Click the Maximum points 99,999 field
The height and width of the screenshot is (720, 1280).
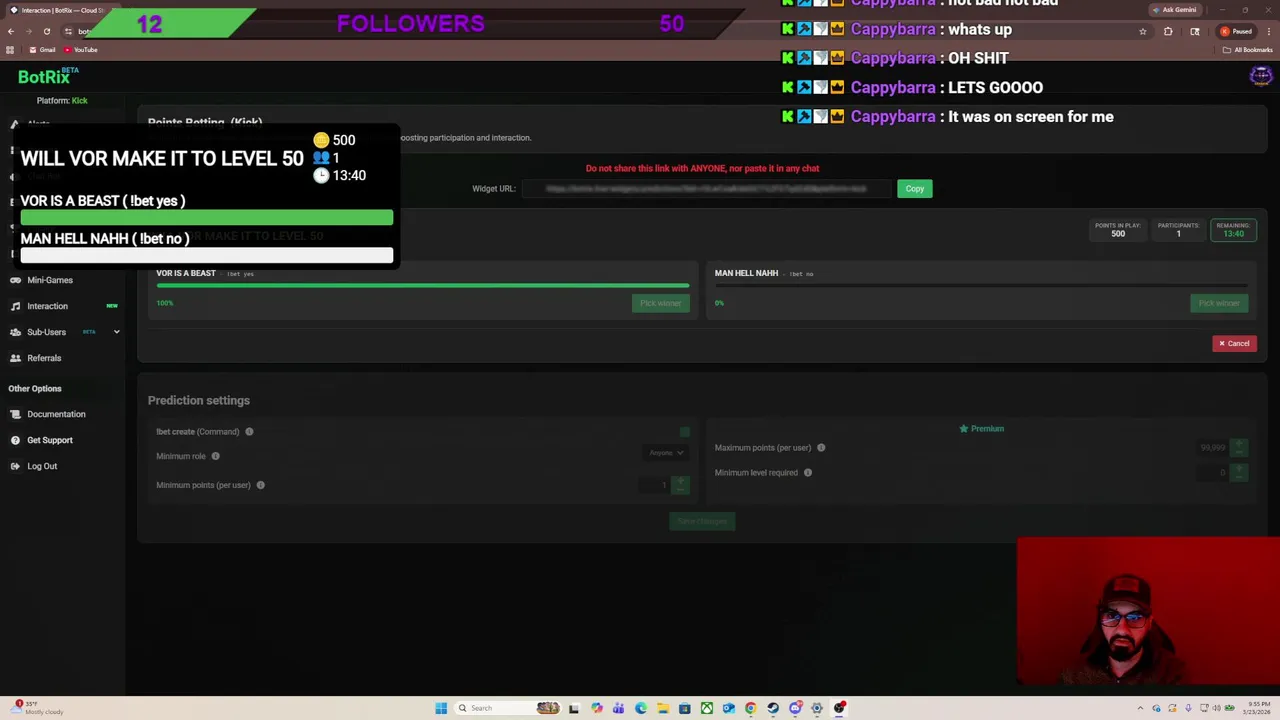(x=1211, y=448)
